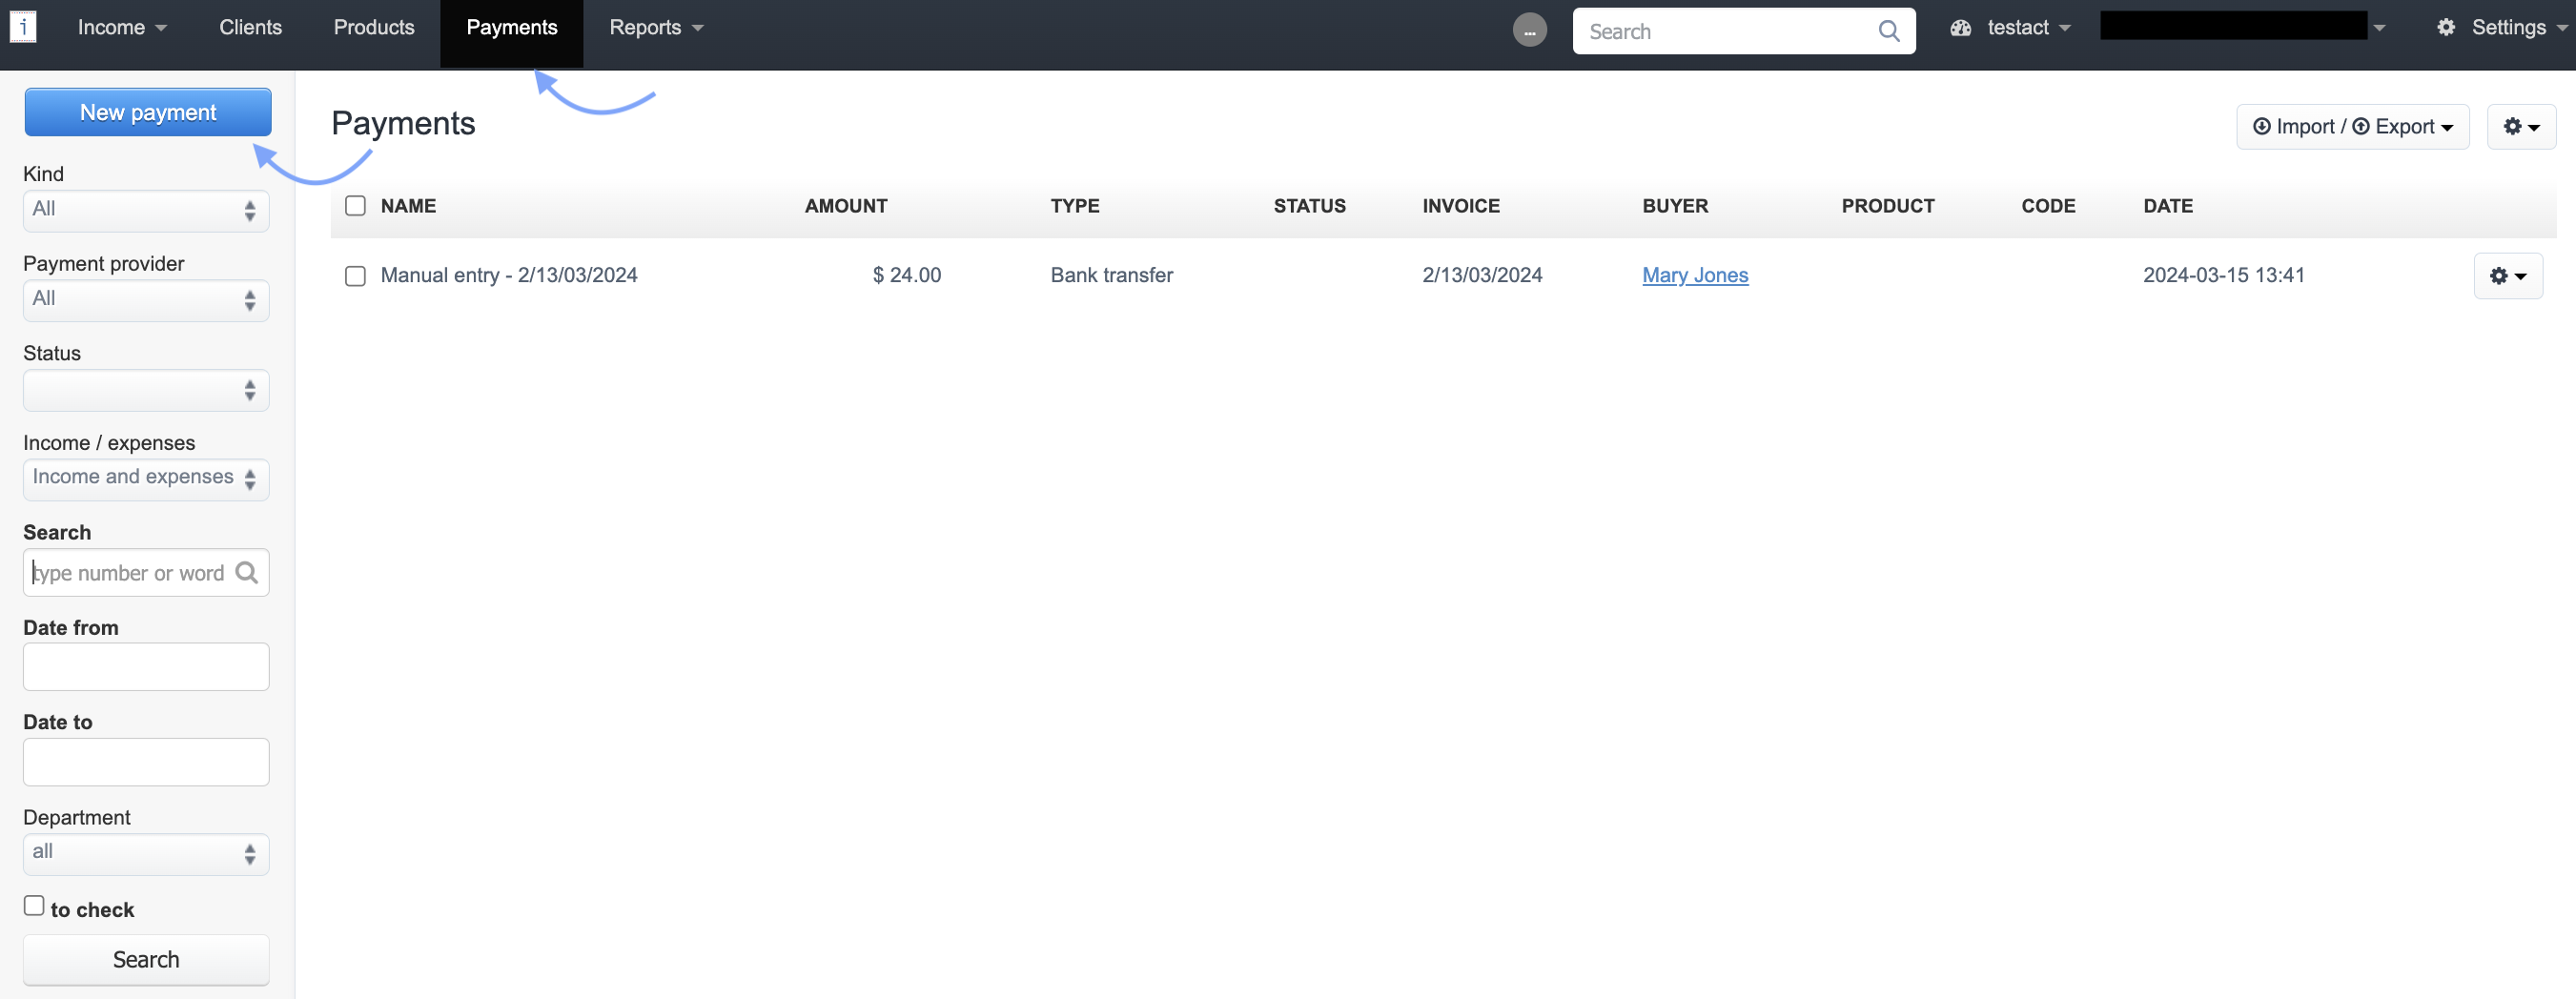Go to the Clients page
Viewport: 2576px width, 999px height.
[x=251, y=28]
